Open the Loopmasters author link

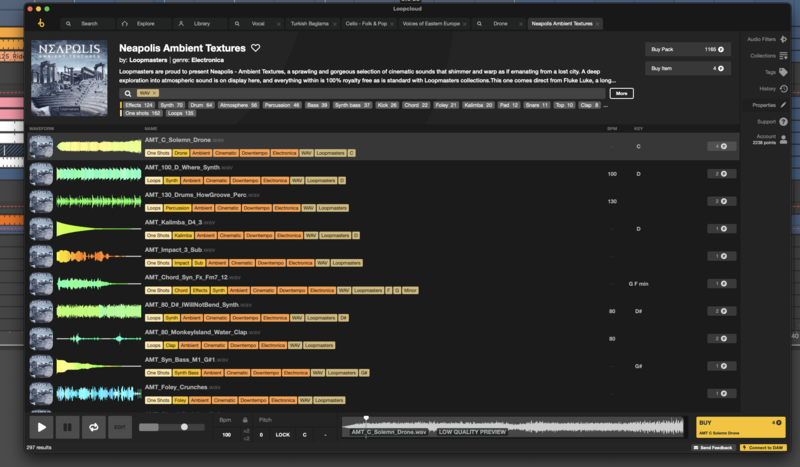click(148, 60)
